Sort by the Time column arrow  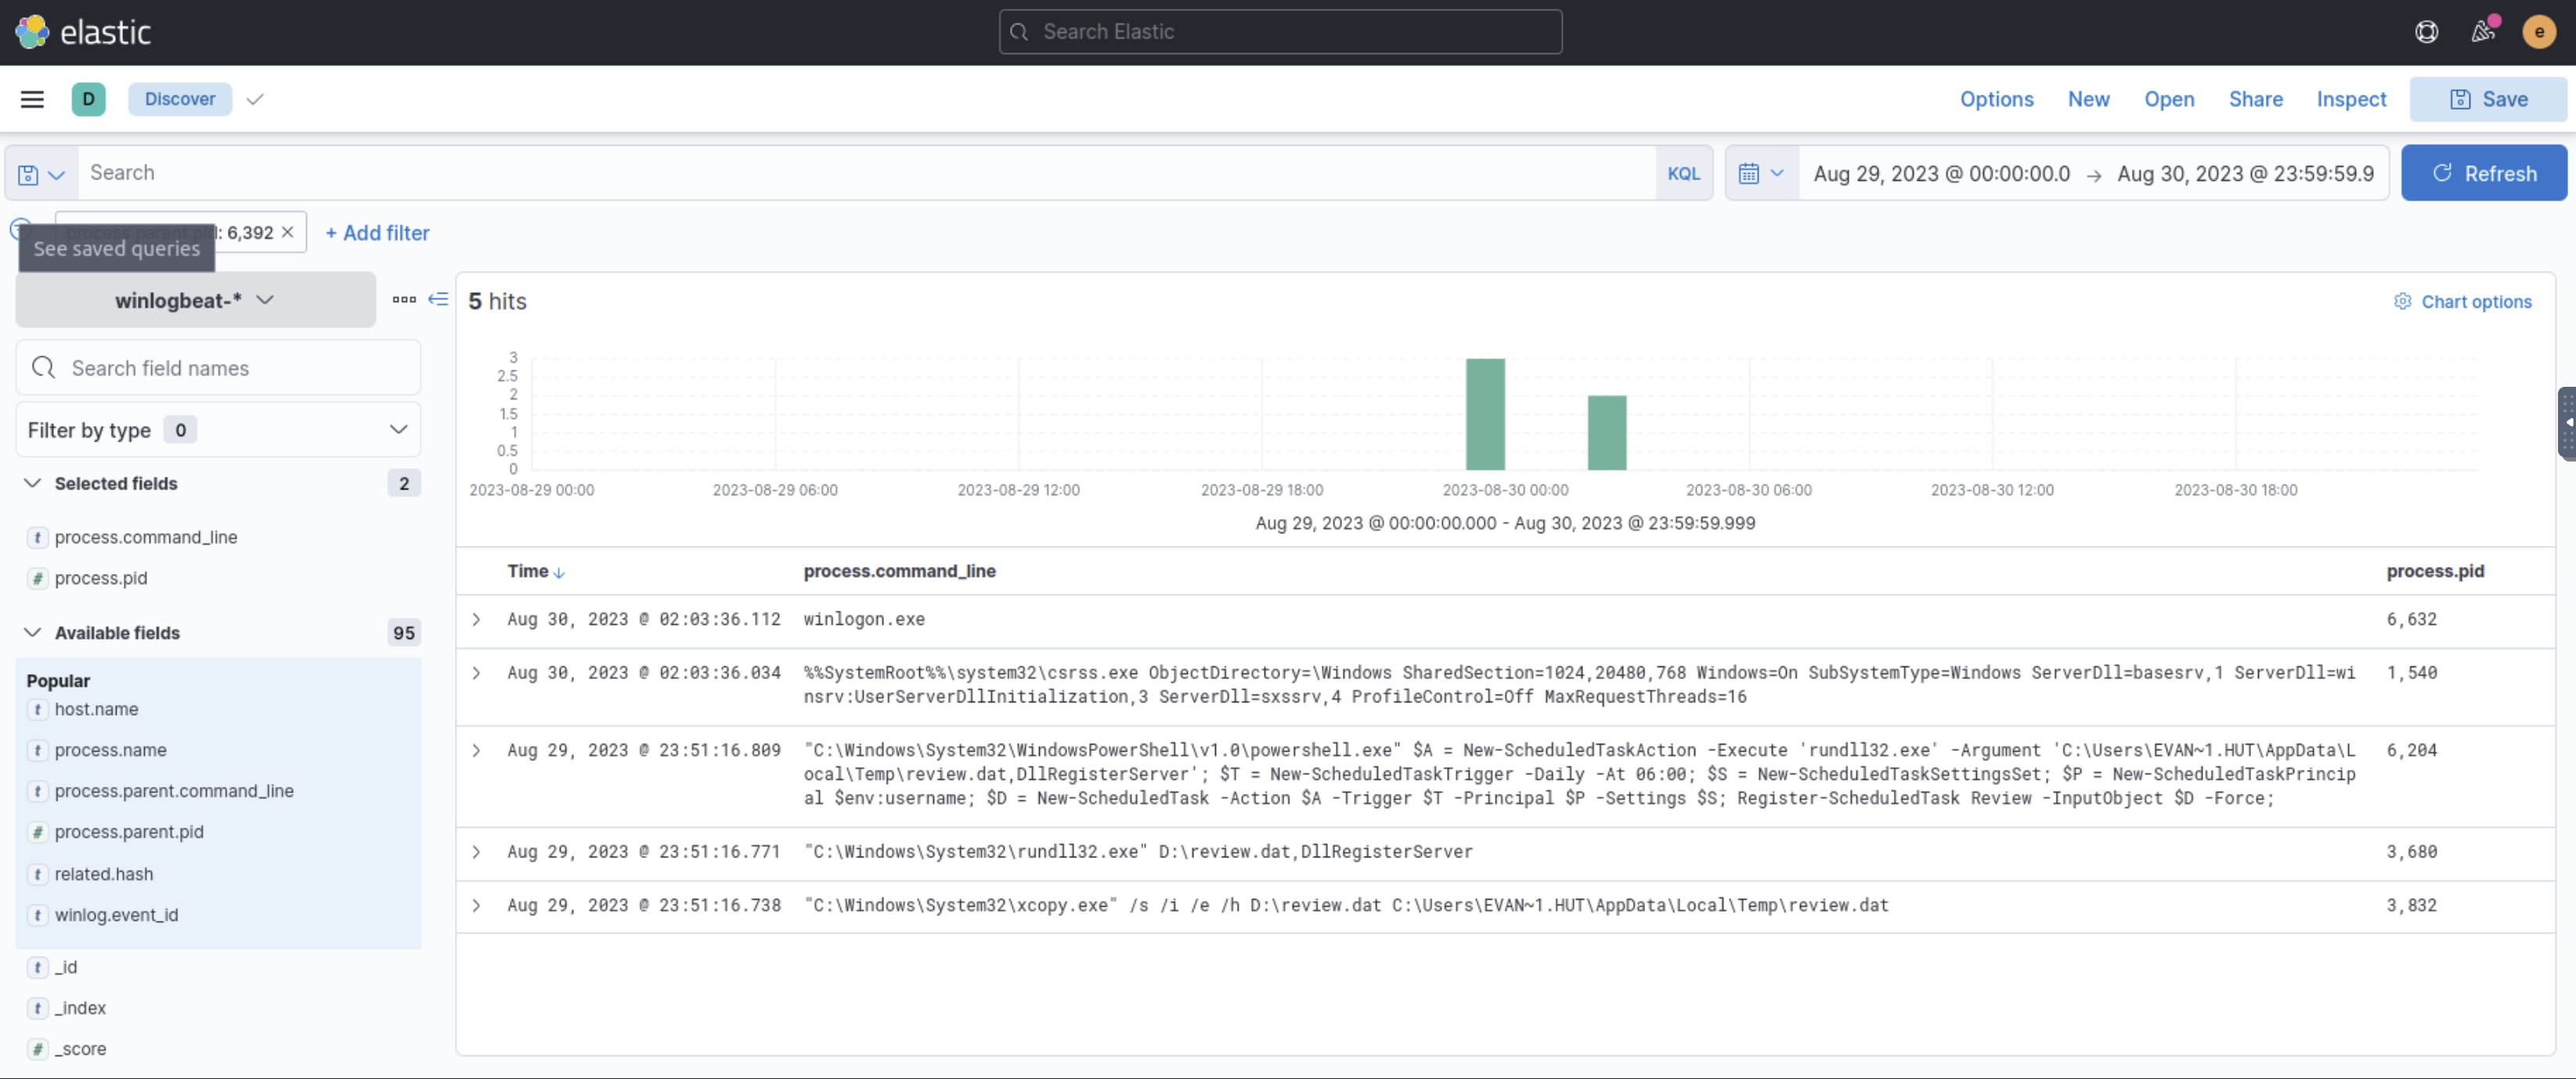(x=559, y=573)
